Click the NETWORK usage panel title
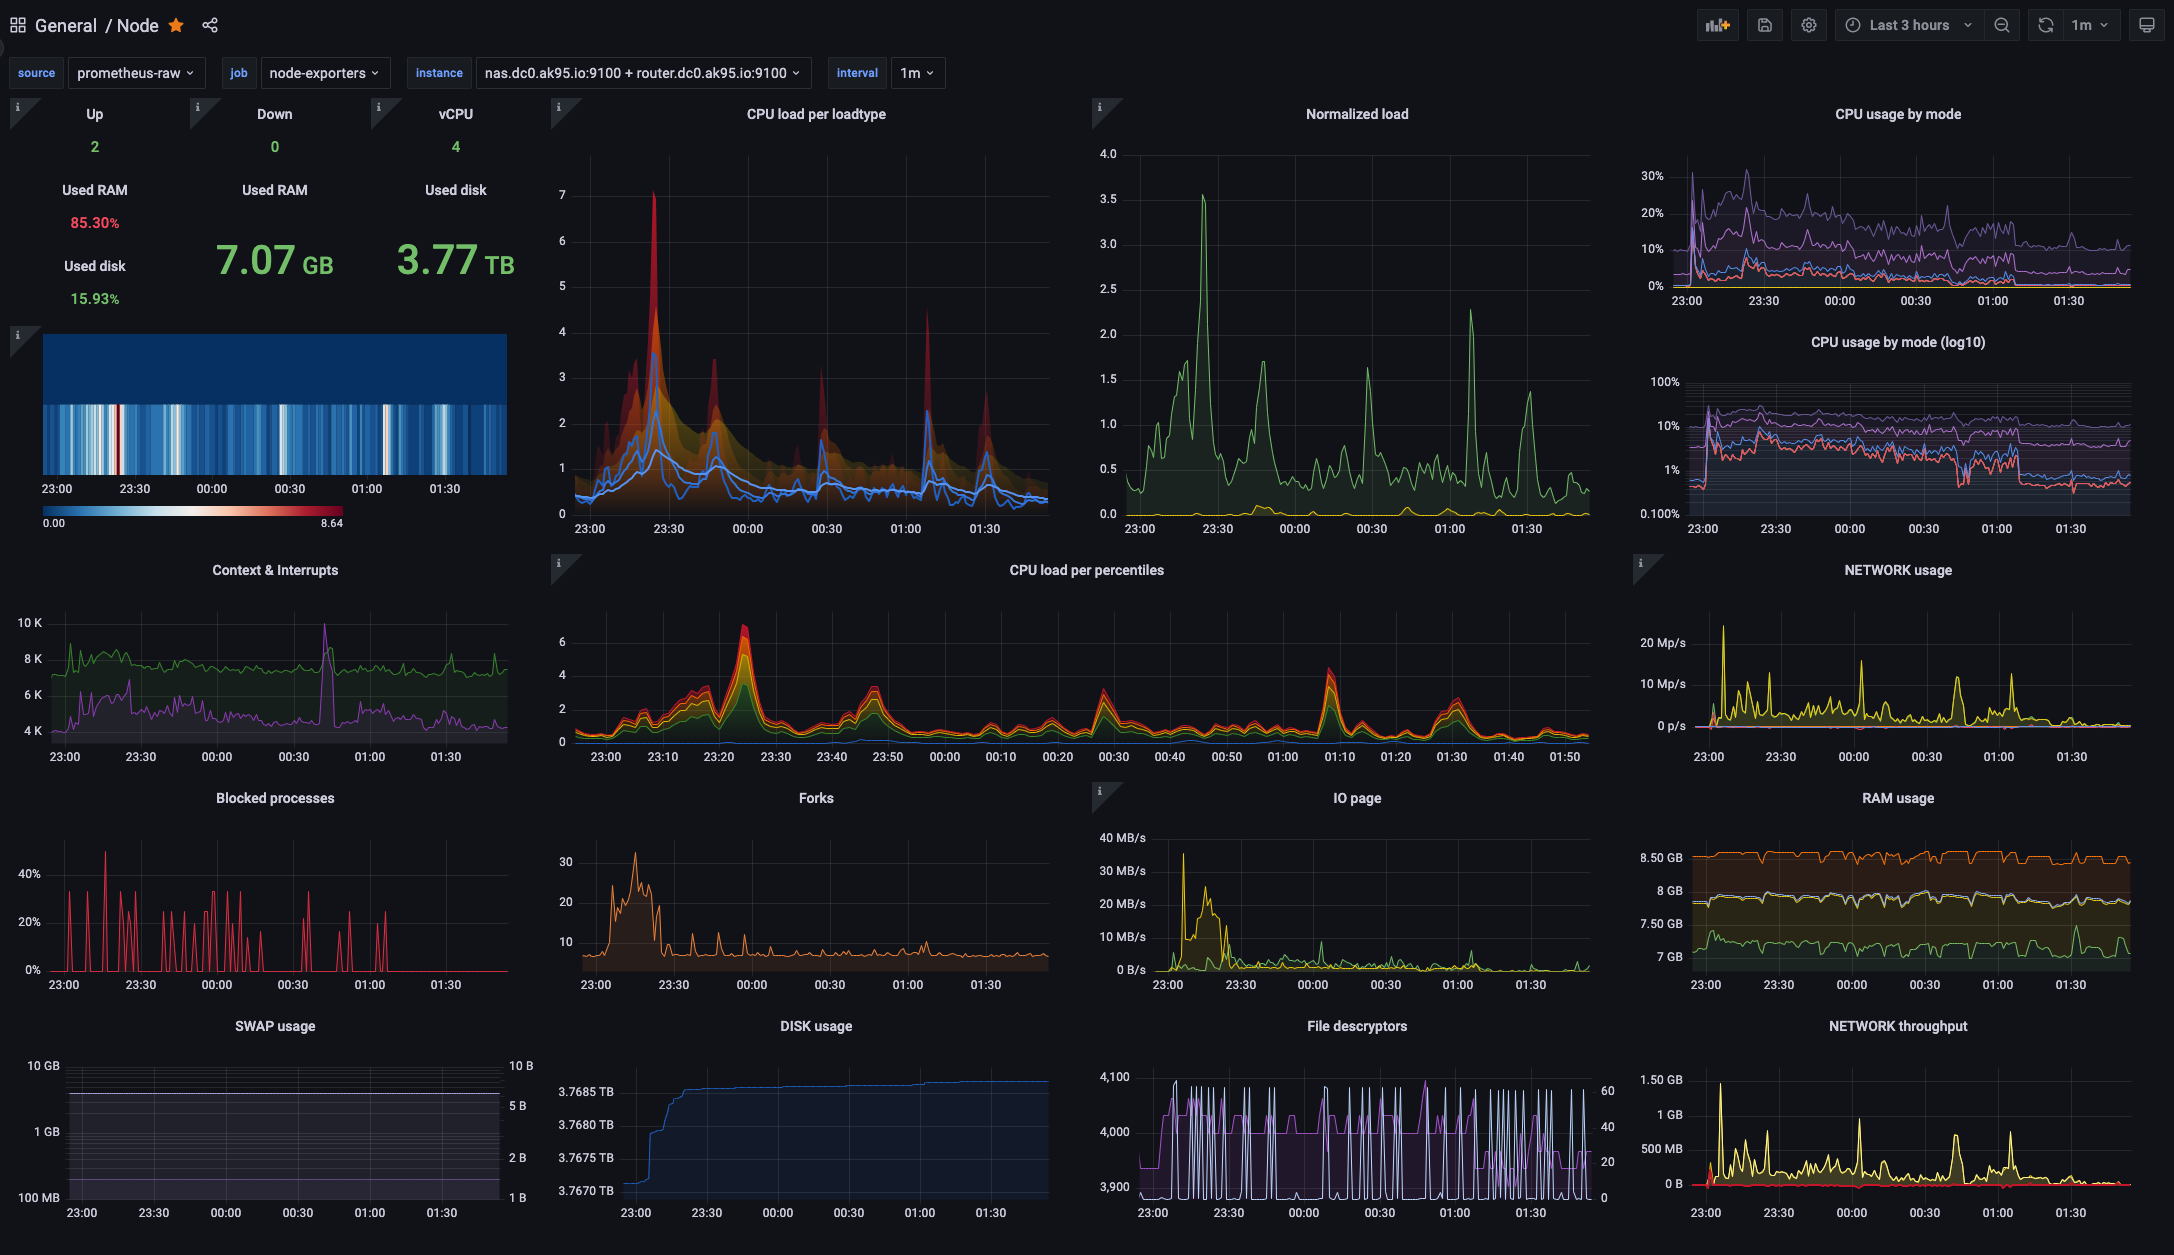This screenshot has width=2174, height=1255. [x=1897, y=570]
